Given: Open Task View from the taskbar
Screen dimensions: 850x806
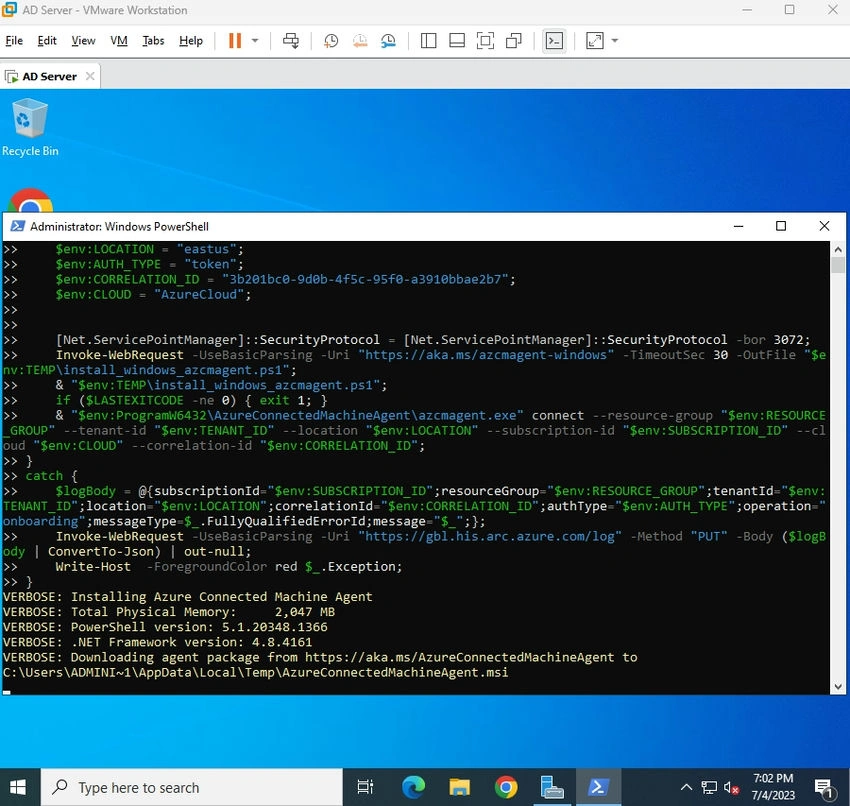Looking at the screenshot, I should tap(365, 787).
